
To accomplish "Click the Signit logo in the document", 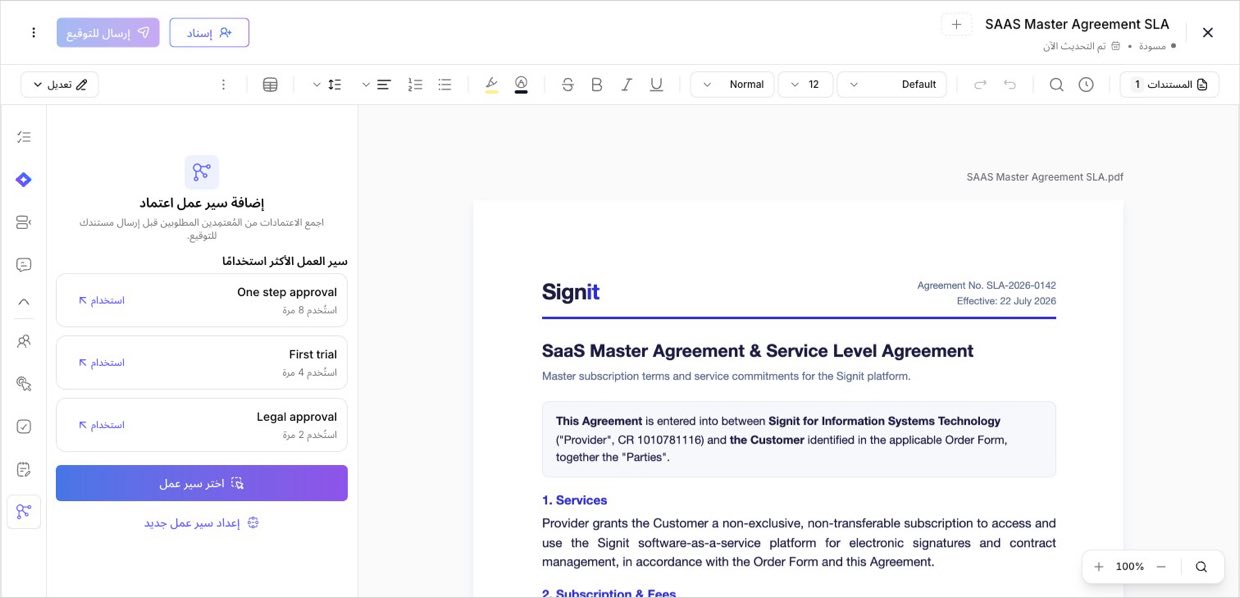I will (x=571, y=292).
